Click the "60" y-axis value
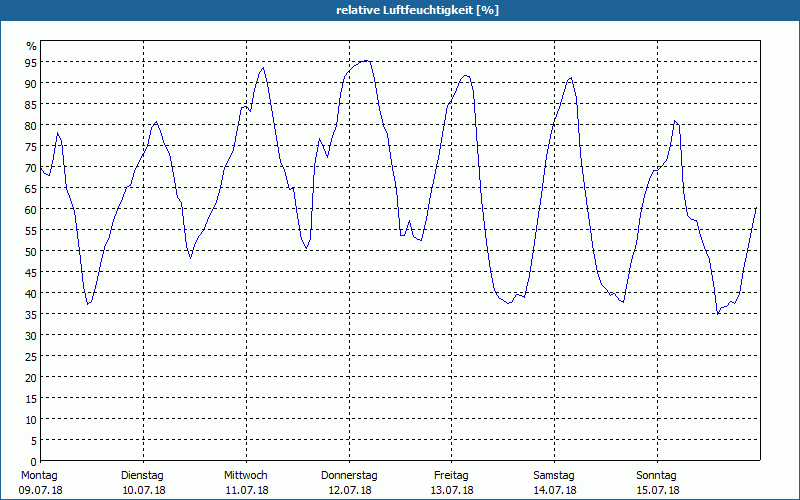 [31, 209]
